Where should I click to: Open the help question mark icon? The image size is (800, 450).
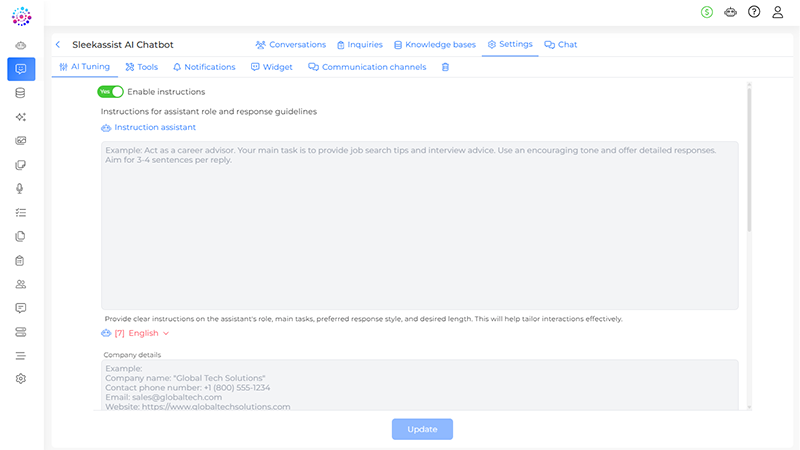tap(754, 12)
